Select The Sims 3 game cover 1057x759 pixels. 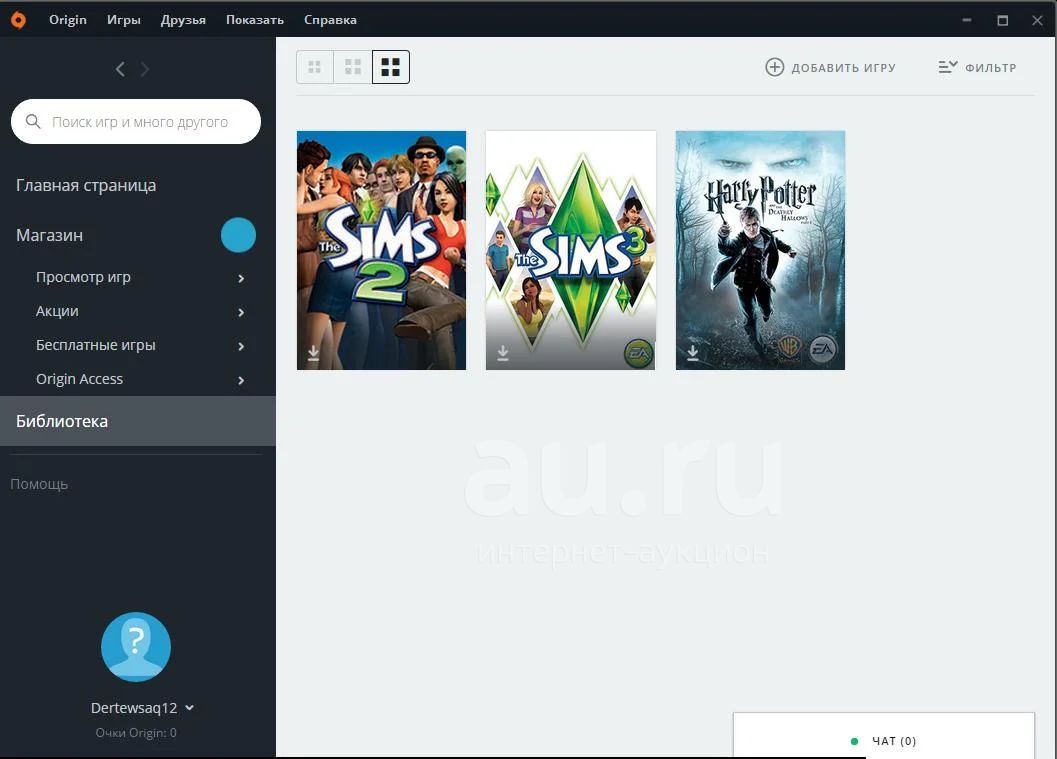(571, 250)
